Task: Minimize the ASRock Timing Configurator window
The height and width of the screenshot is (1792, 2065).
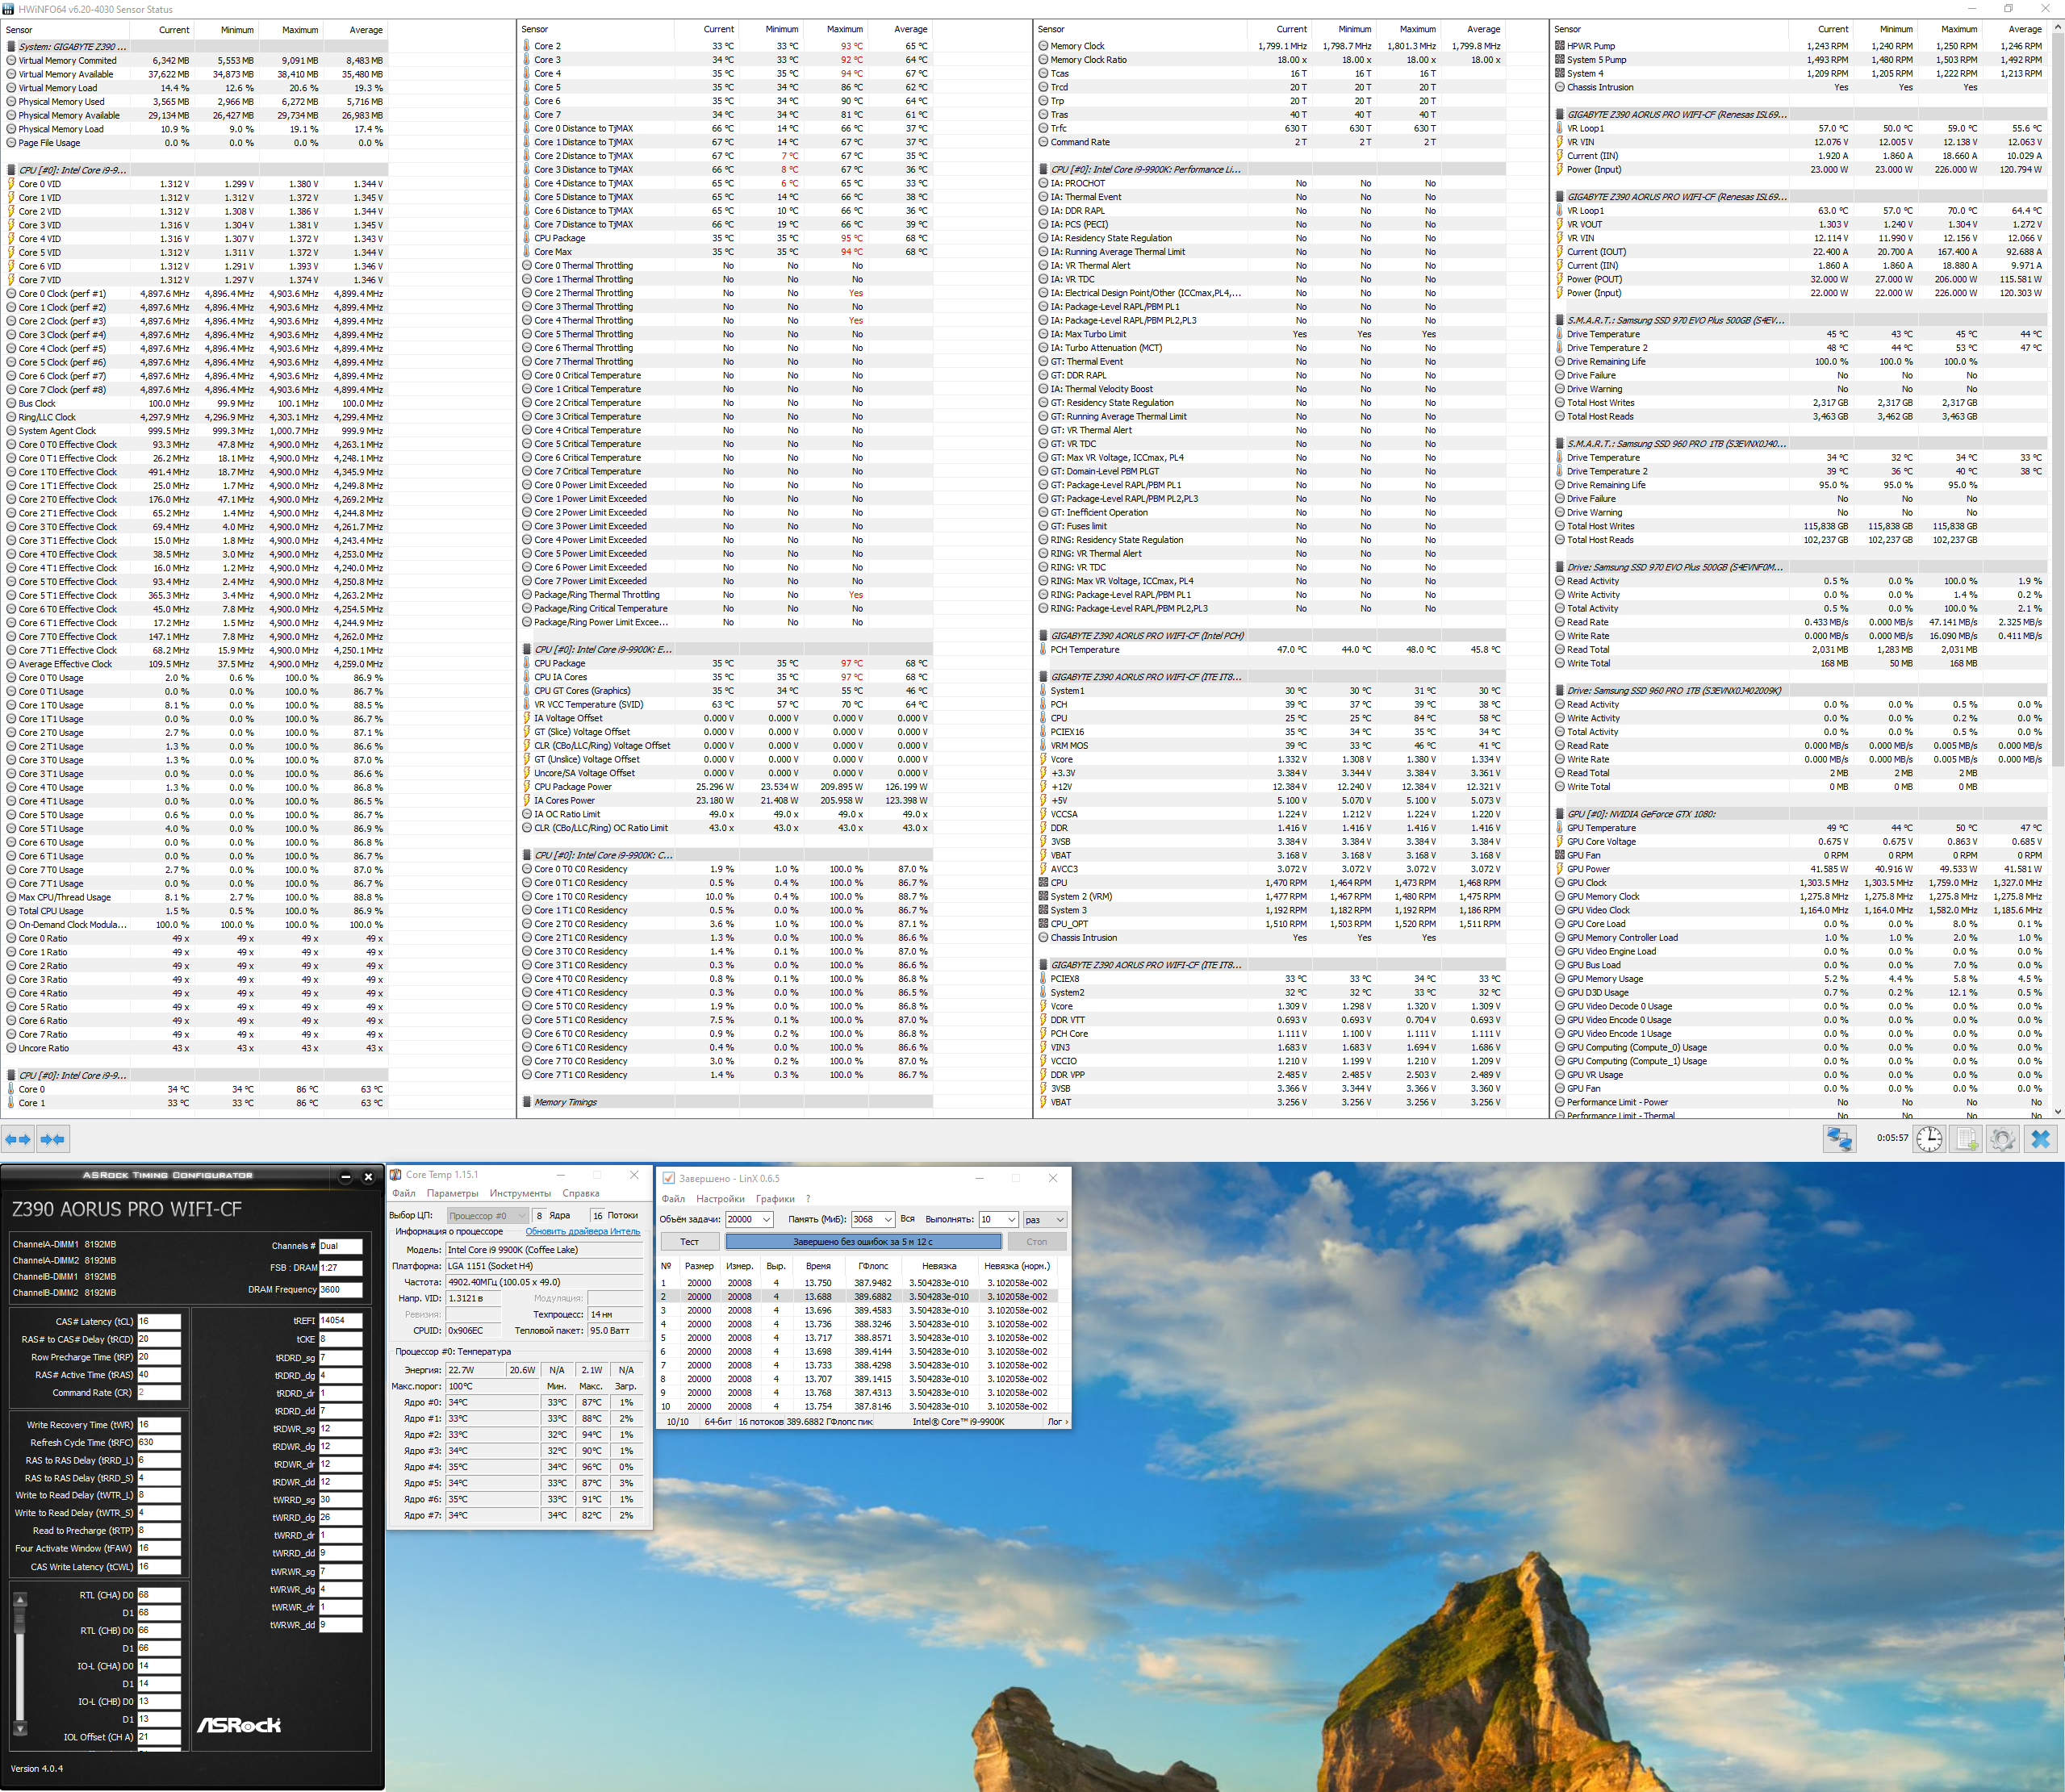Action: point(346,1177)
